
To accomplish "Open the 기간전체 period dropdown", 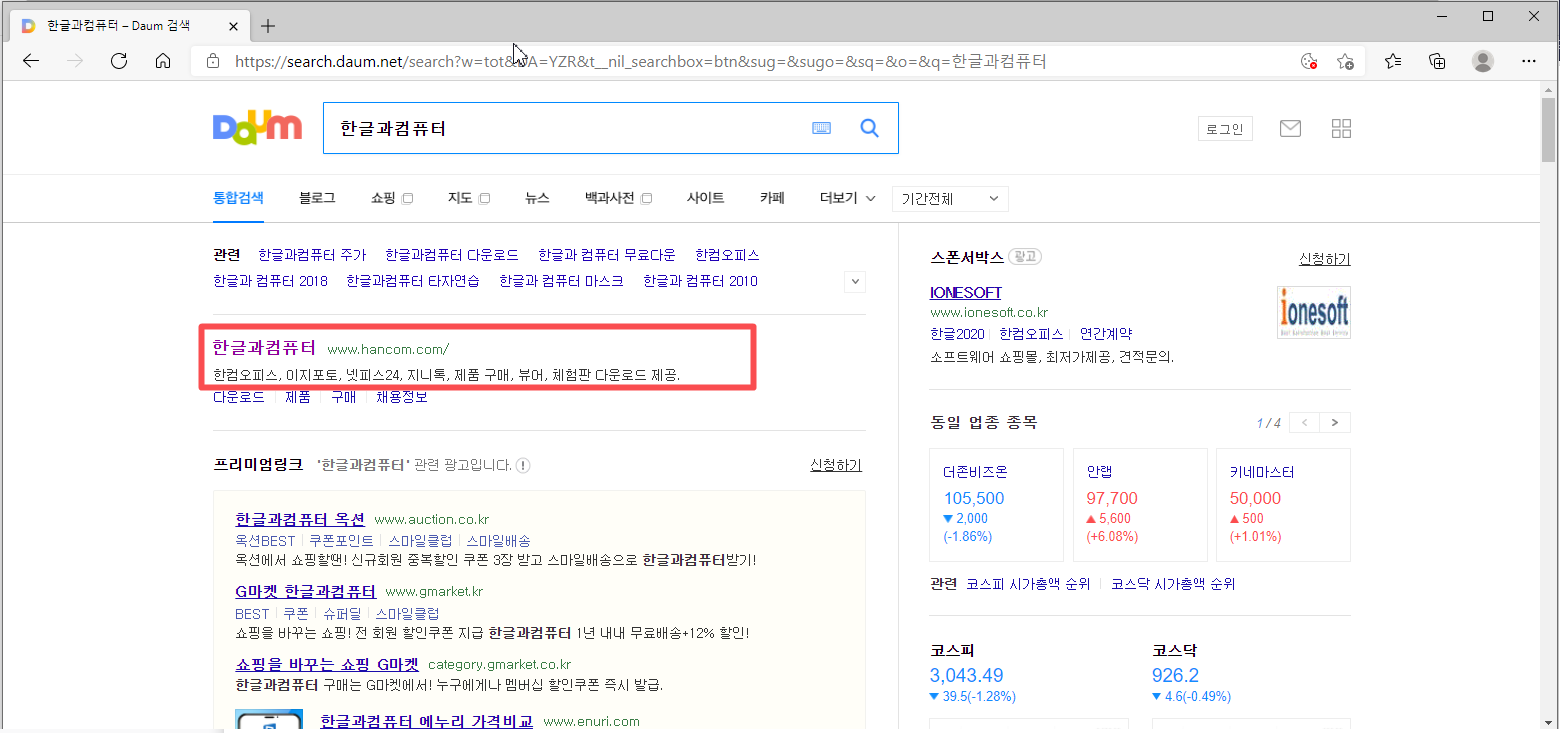I will point(950,198).
